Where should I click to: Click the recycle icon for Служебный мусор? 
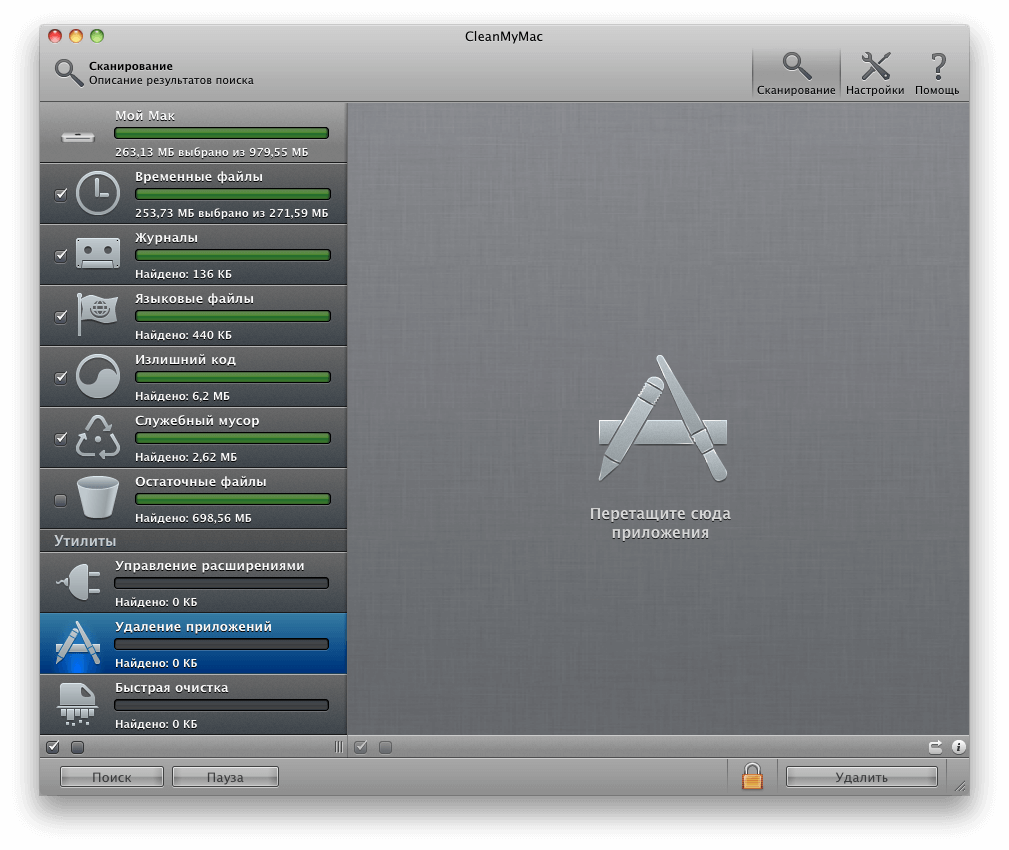pos(98,437)
